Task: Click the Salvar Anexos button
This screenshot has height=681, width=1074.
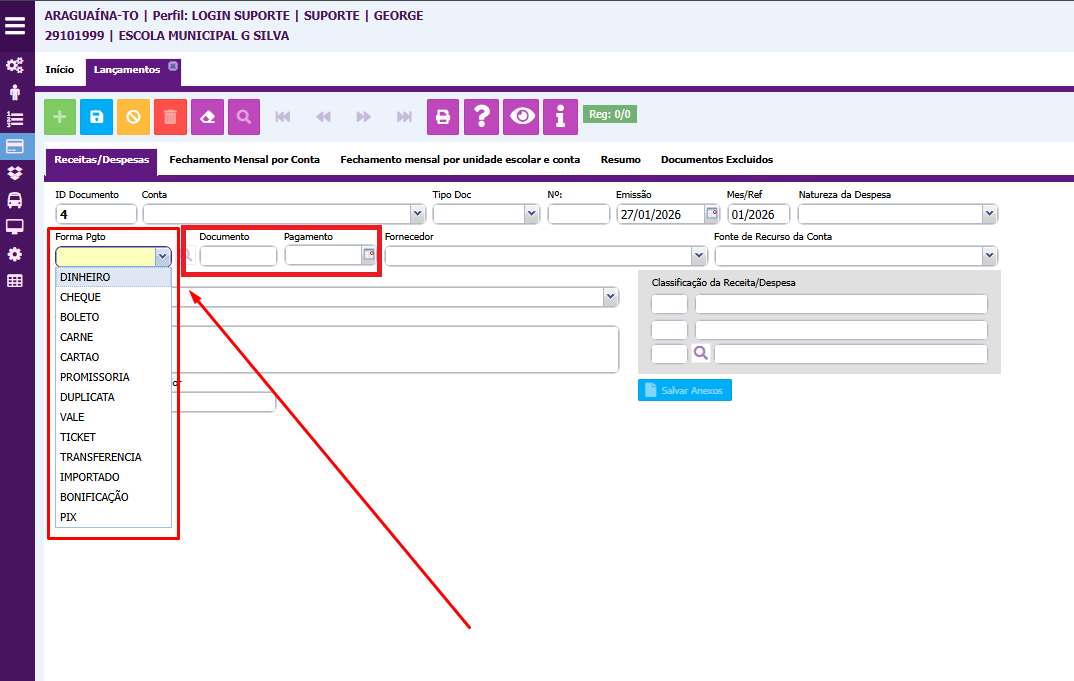Action: point(685,390)
